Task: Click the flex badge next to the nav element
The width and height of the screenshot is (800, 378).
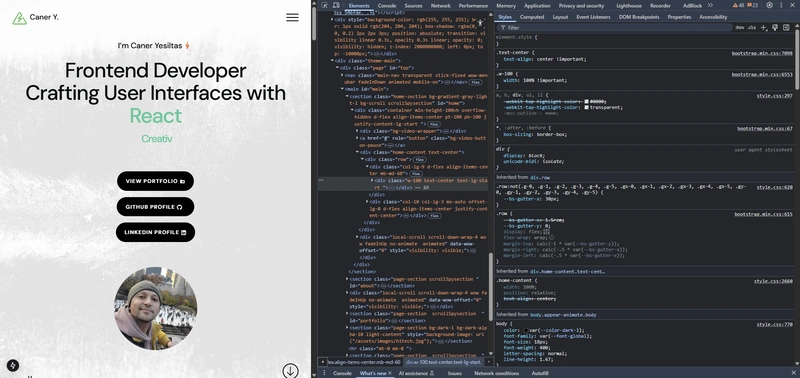Action: pyautogui.click(x=475, y=82)
